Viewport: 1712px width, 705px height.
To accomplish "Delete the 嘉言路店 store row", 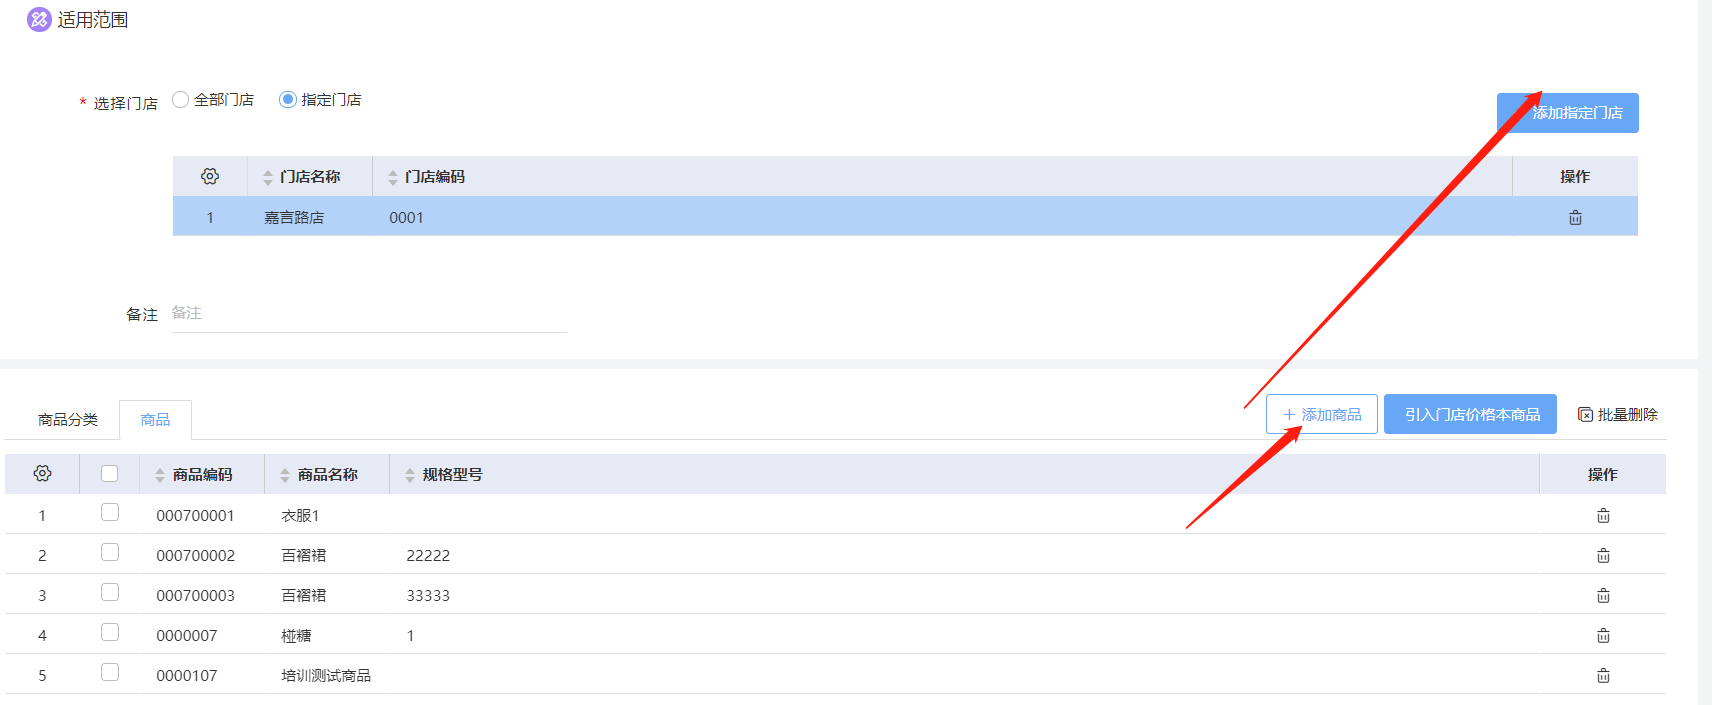I will pyautogui.click(x=1575, y=218).
